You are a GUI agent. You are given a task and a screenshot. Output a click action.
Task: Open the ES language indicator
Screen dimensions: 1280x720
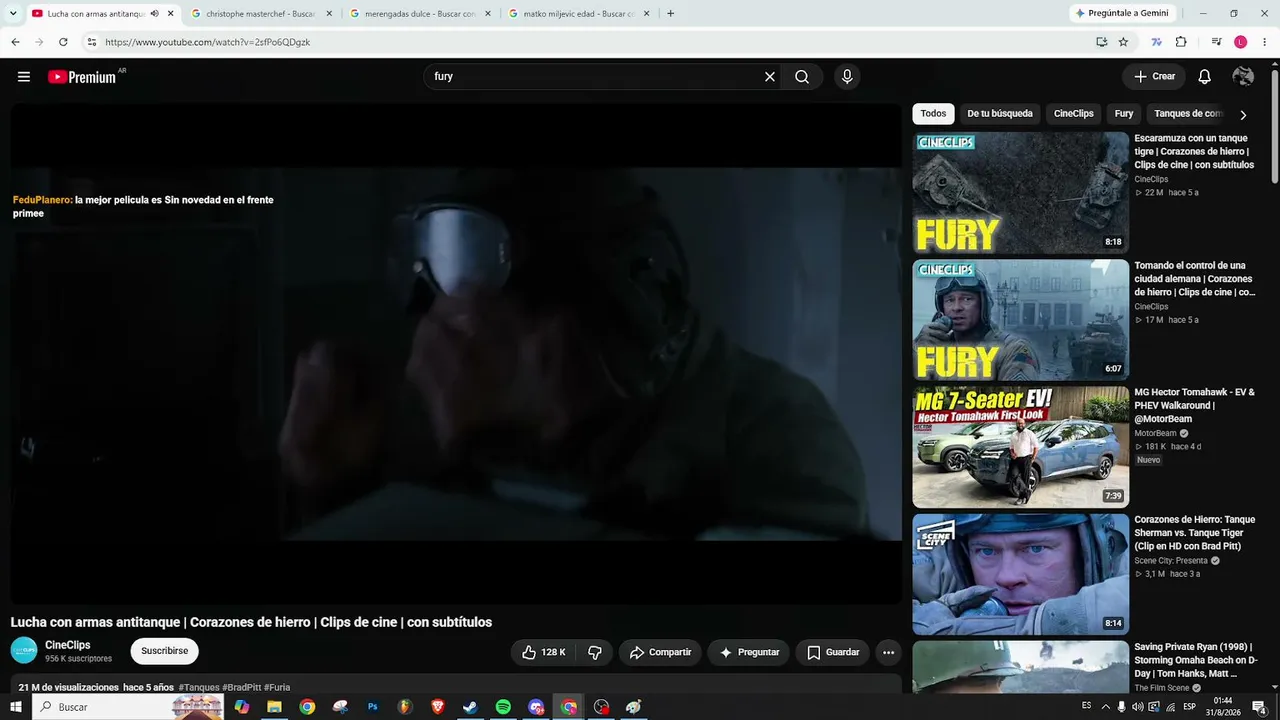pyautogui.click(x=1087, y=706)
